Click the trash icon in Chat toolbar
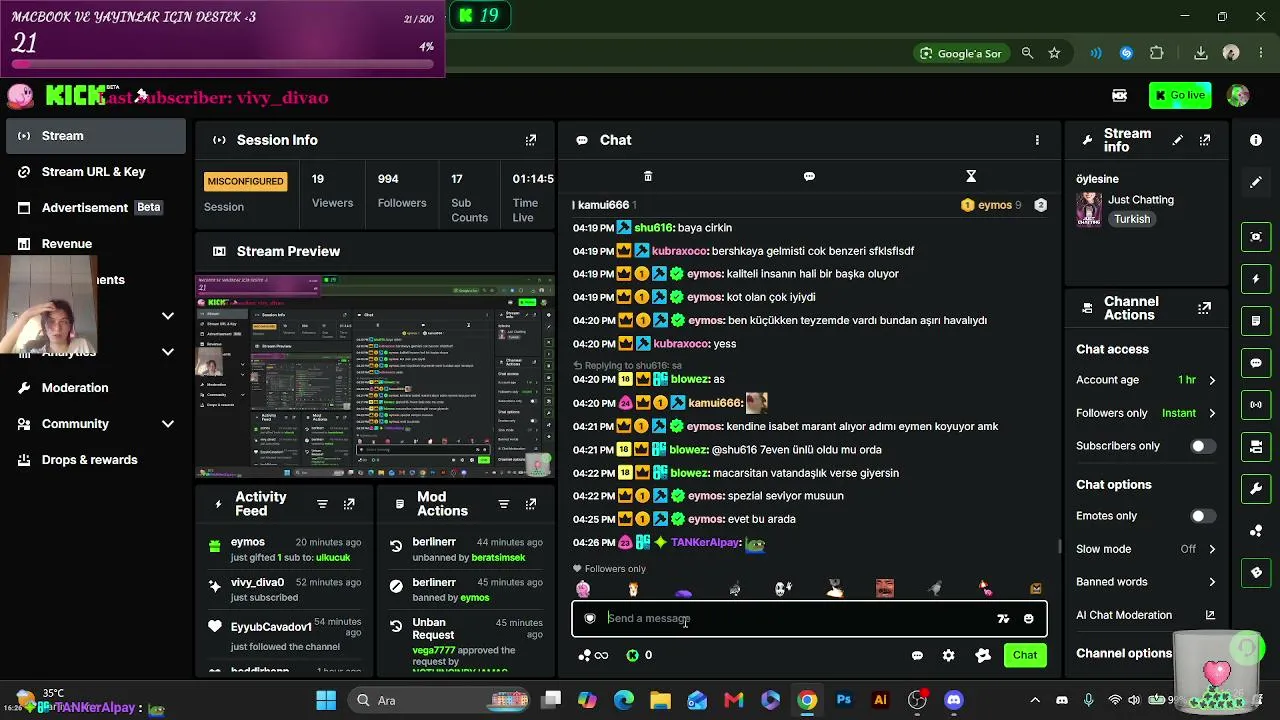The height and width of the screenshot is (720, 1280). [648, 176]
